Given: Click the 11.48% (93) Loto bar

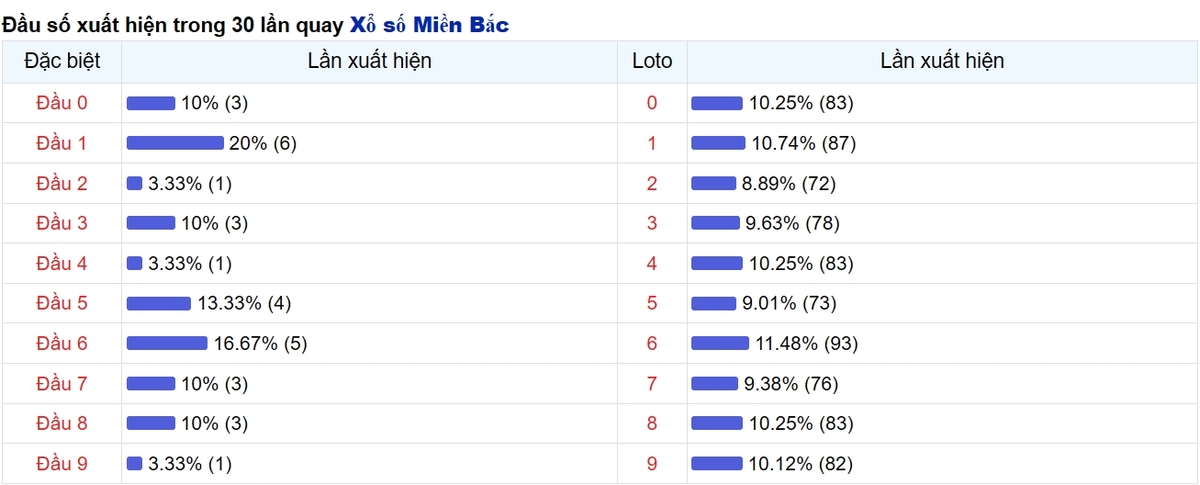Looking at the screenshot, I should coord(720,343).
